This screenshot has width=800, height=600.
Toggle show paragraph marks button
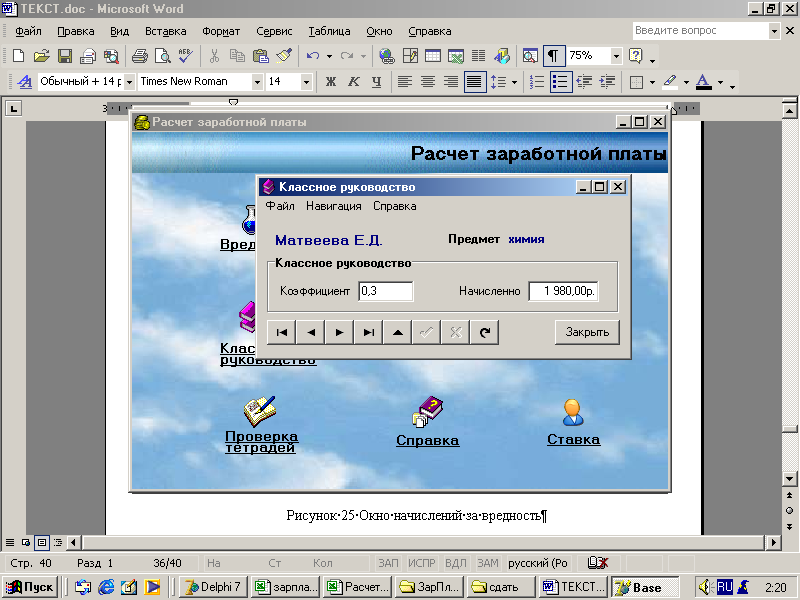[553, 56]
